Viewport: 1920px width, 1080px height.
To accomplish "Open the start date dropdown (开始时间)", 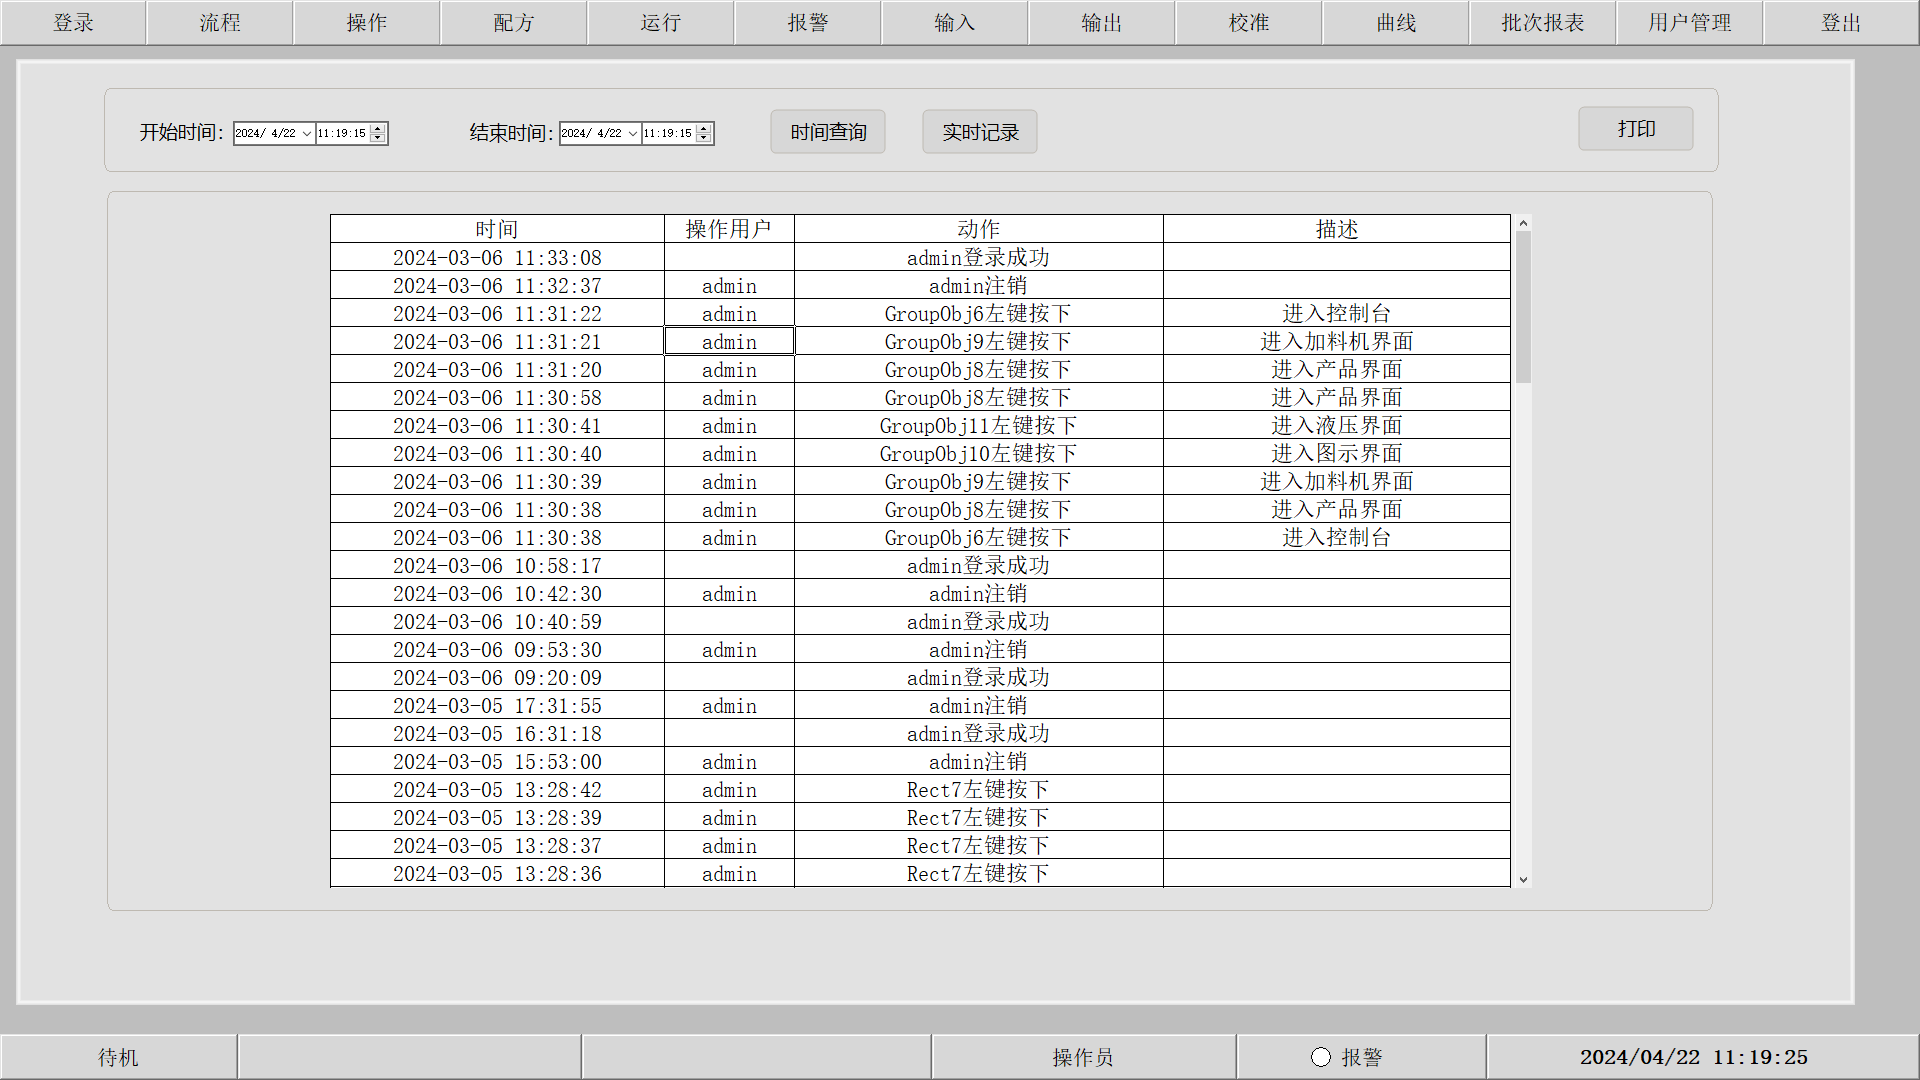I will (x=306, y=133).
